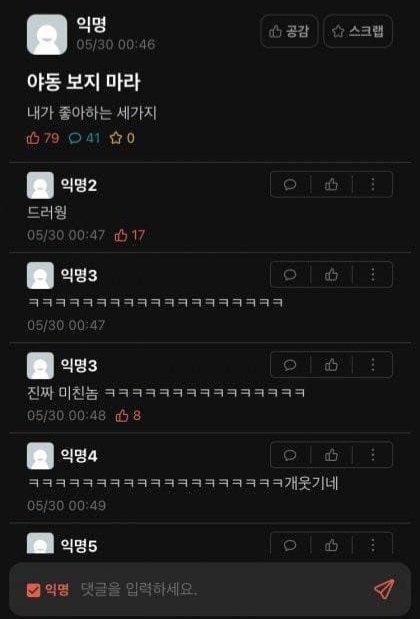Open more options on 익명4's comment
Viewport: 420px width, 619px height.
(373, 455)
